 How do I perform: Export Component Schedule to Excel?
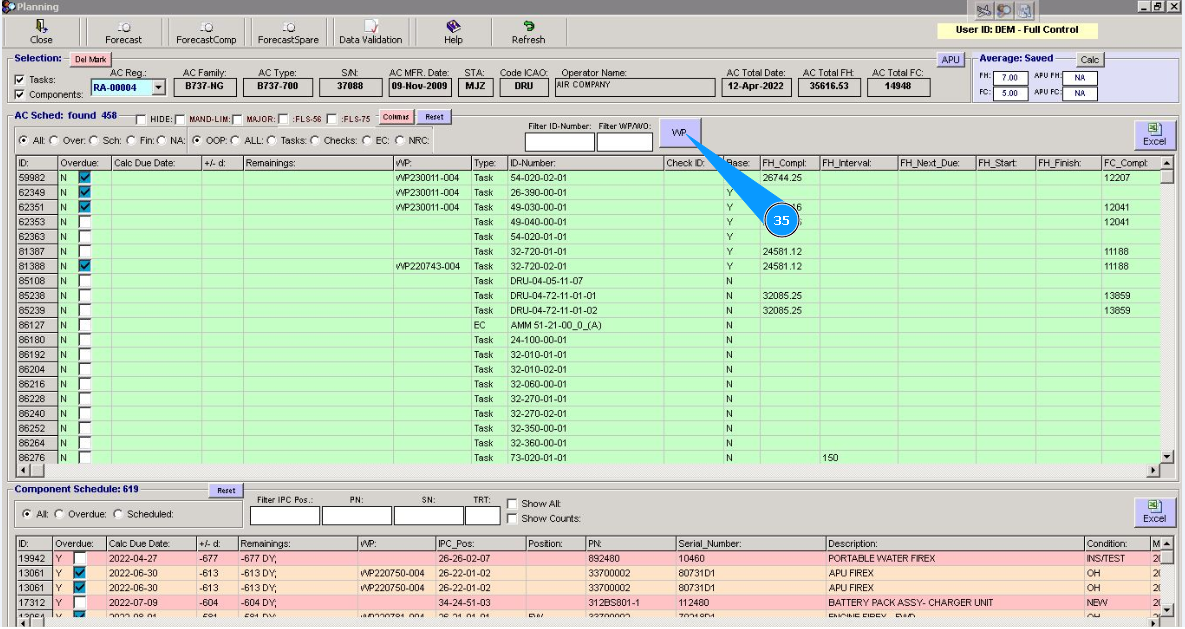tap(1154, 512)
